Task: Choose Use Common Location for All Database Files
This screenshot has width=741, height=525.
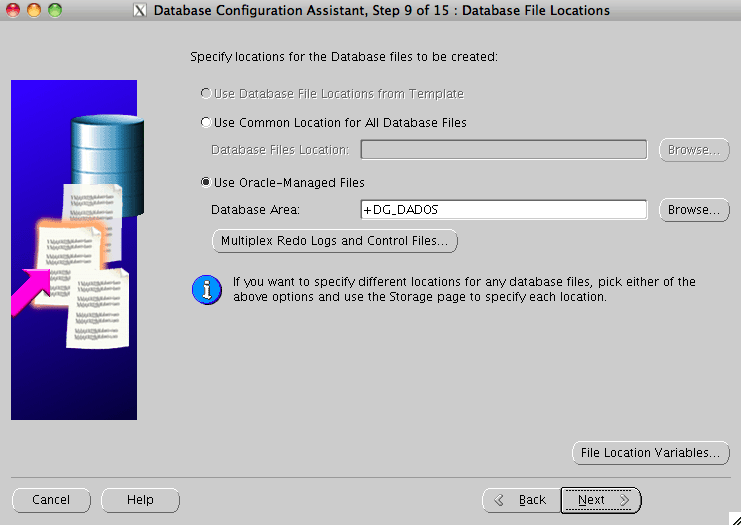Action: click(206, 123)
